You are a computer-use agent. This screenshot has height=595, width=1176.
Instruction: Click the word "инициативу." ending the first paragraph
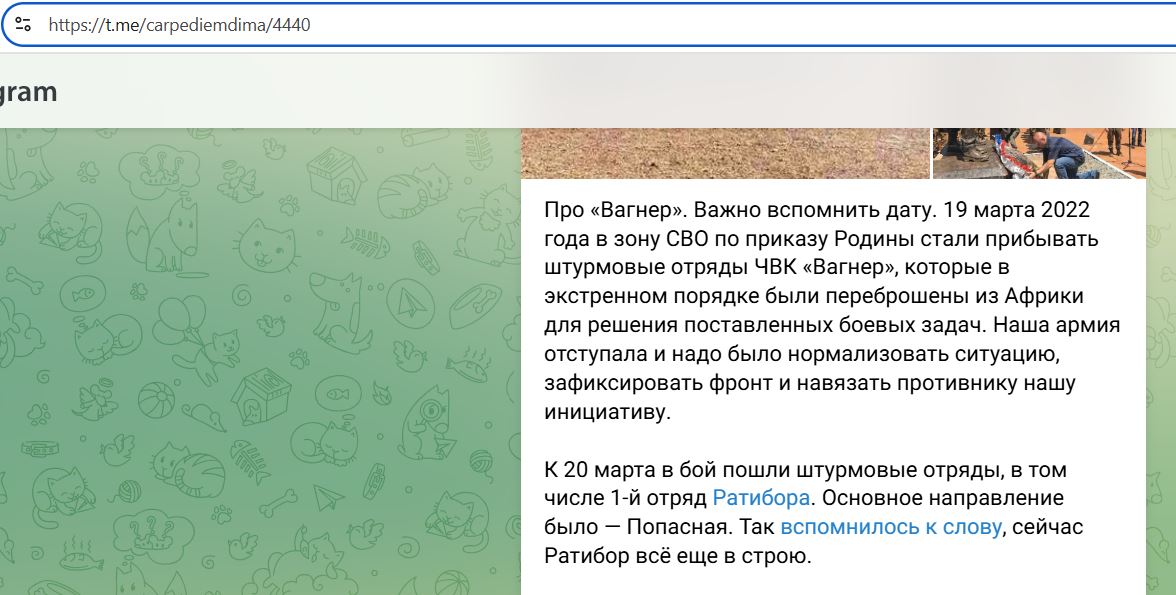coord(608,412)
